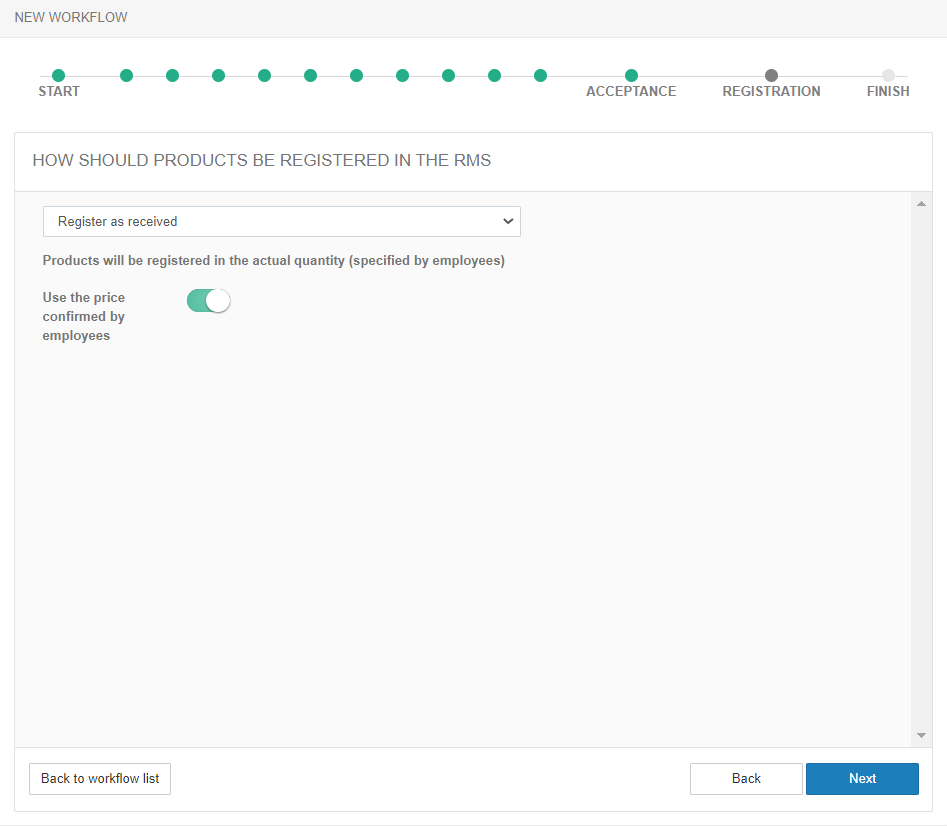The height and width of the screenshot is (826, 947).
Task: Click the FINISH step label
Action: pos(888,92)
